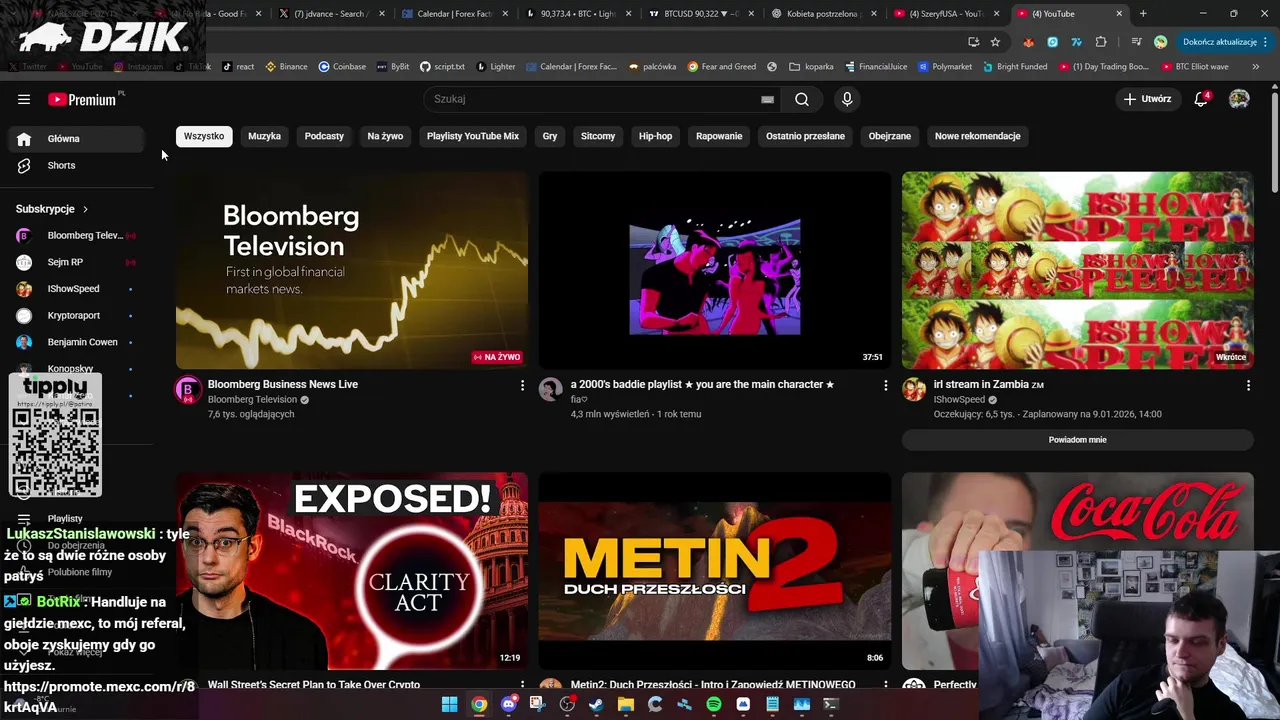The width and height of the screenshot is (1280, 720).
Task: Start voice search with microphone icon
Action: (847, 99)
